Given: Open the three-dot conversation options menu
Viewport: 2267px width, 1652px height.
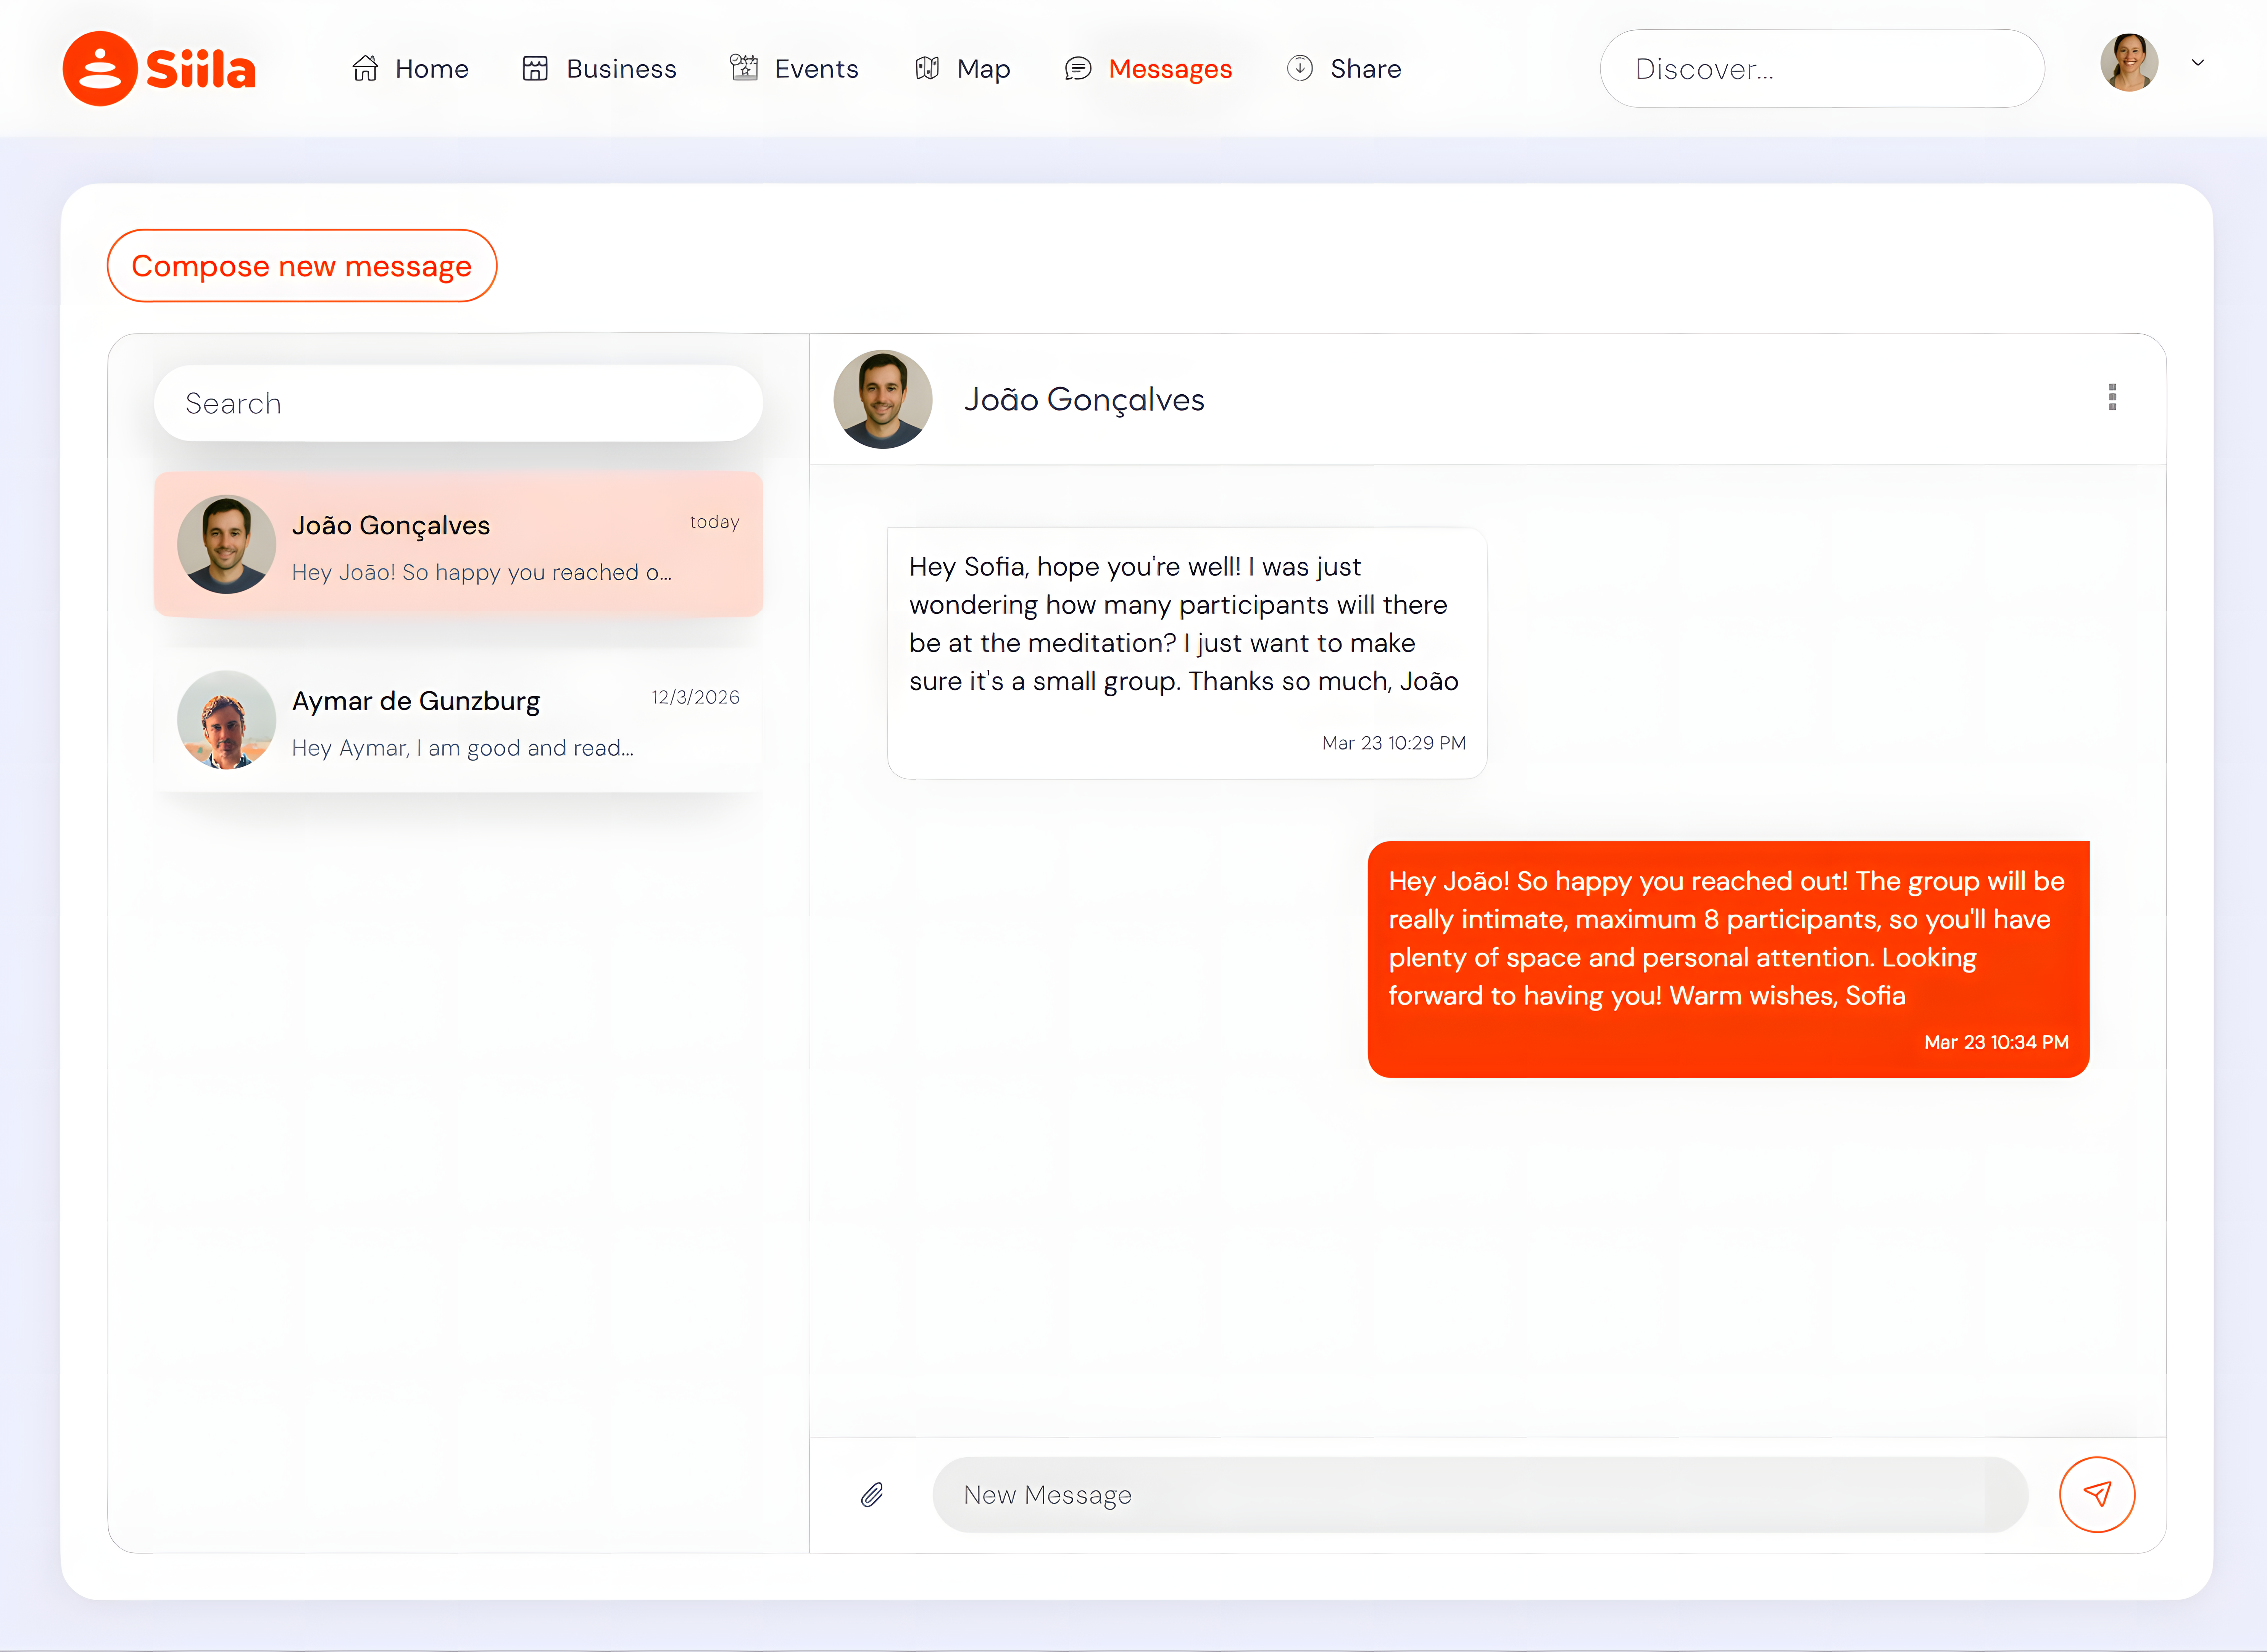Looking at the screenshot, I should (2112, 397).
